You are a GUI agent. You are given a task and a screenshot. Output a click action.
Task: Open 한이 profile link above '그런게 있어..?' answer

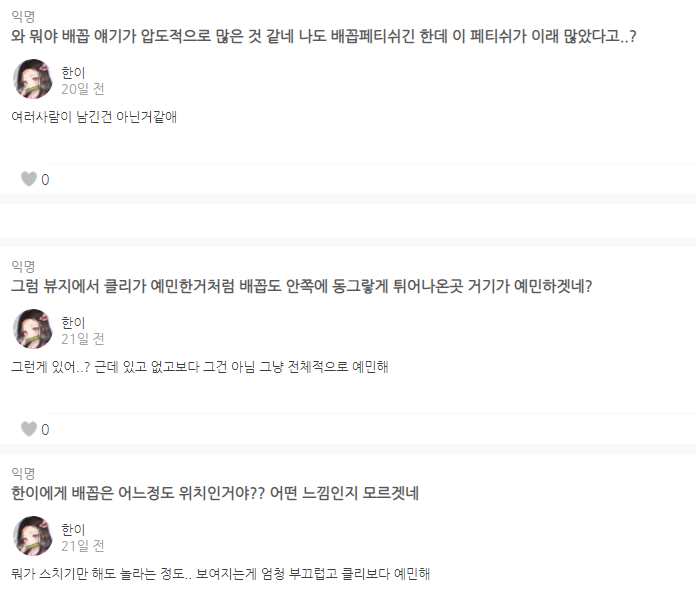(74, 321)
